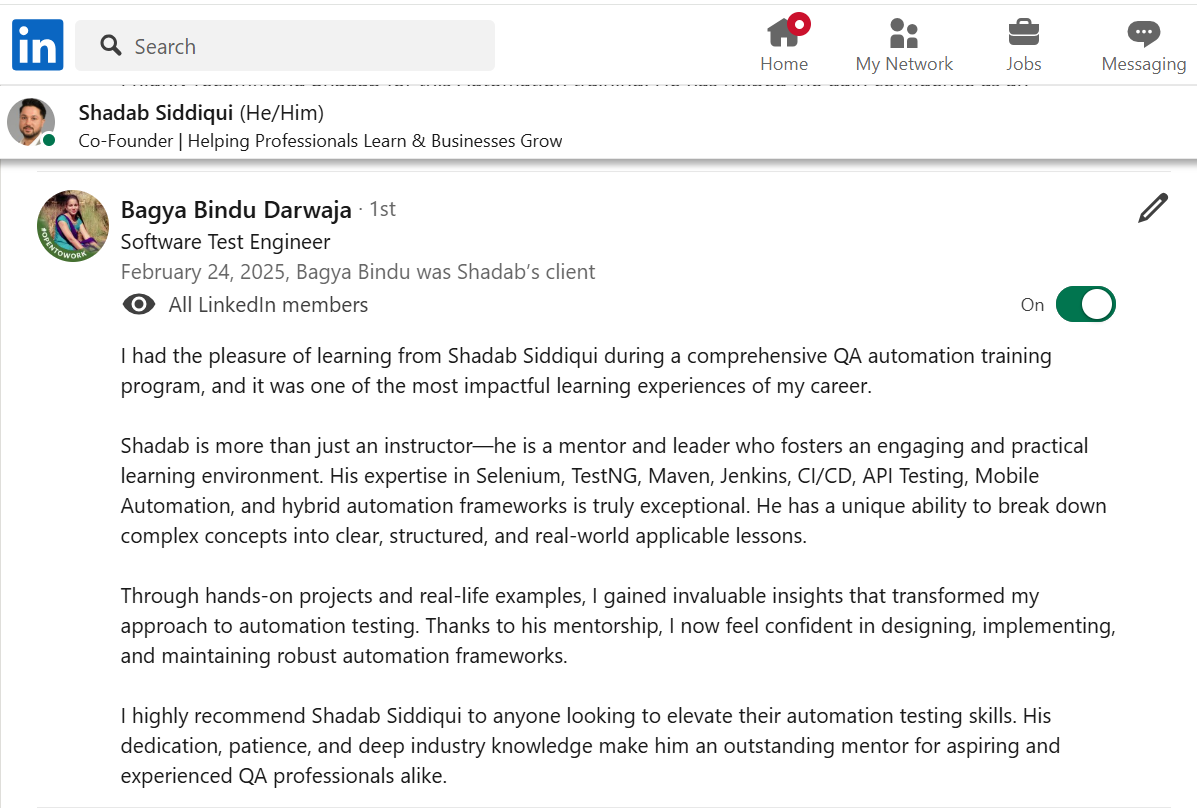Open My Network people icon
1197x808 pixels.
point(904,34)
